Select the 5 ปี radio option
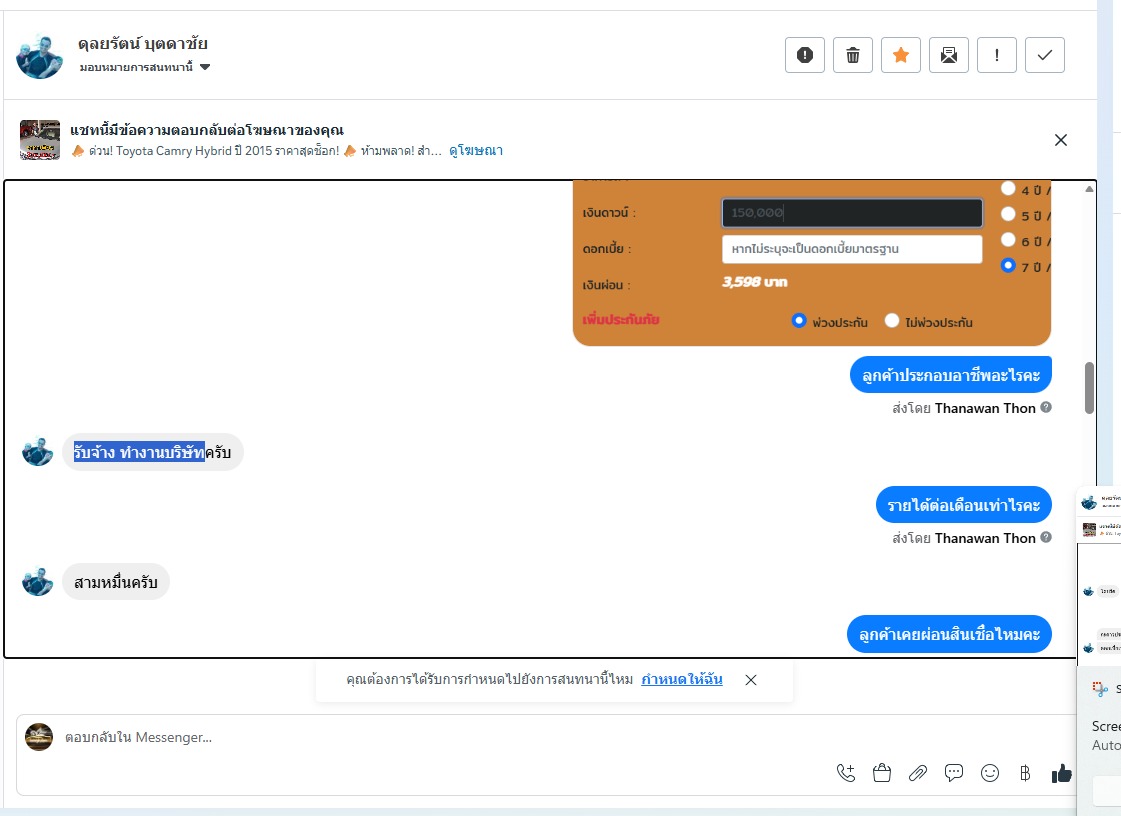 click(1008, 214)
